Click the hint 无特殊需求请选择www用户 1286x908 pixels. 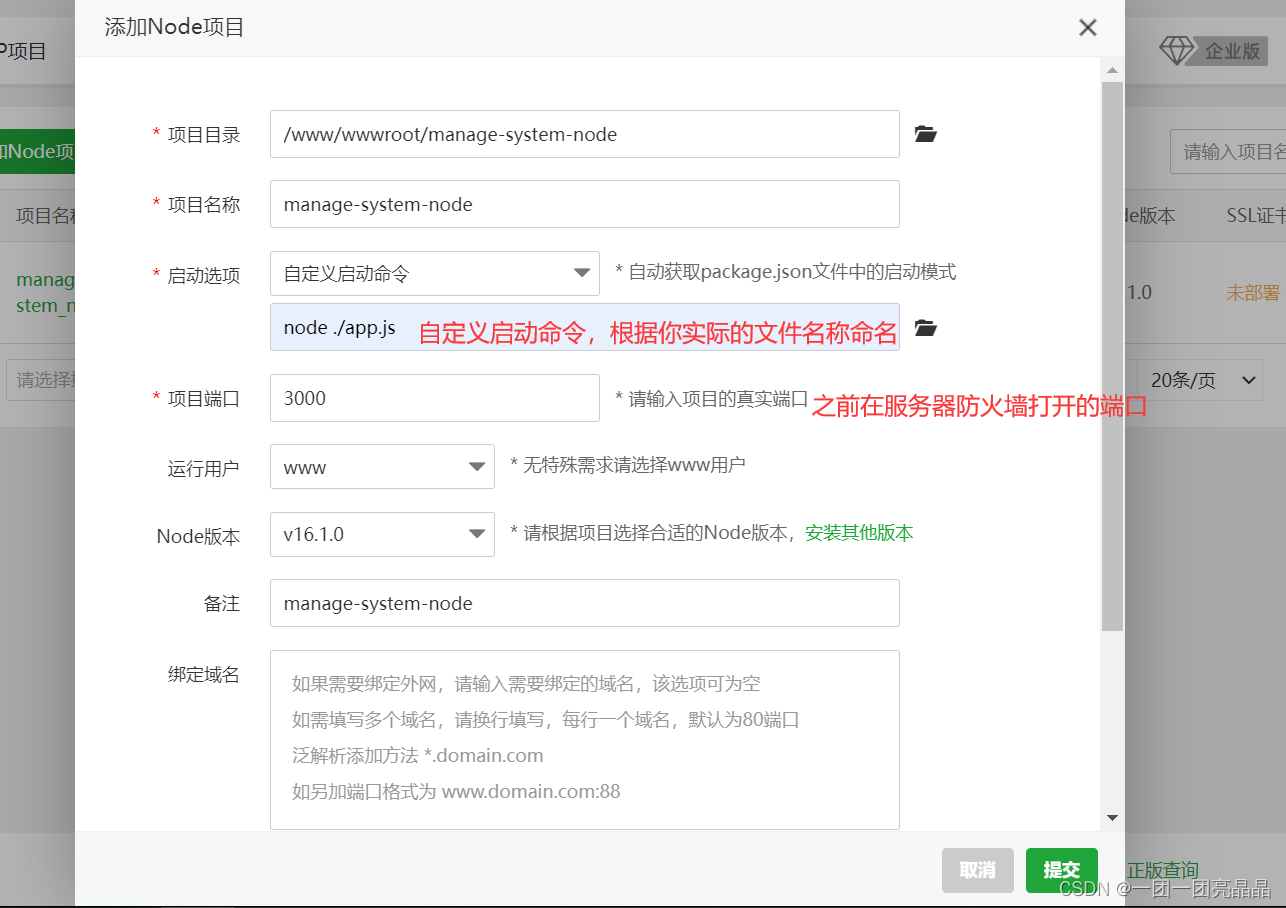(x=628, y=465)
